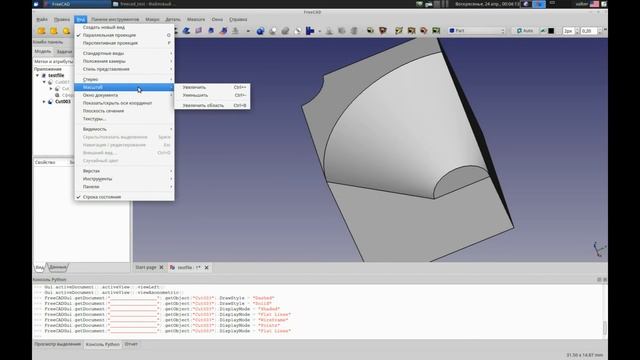Collapse the Cut001 tree node
This screenshot has width=640, height=360.
tap(44, 82)
